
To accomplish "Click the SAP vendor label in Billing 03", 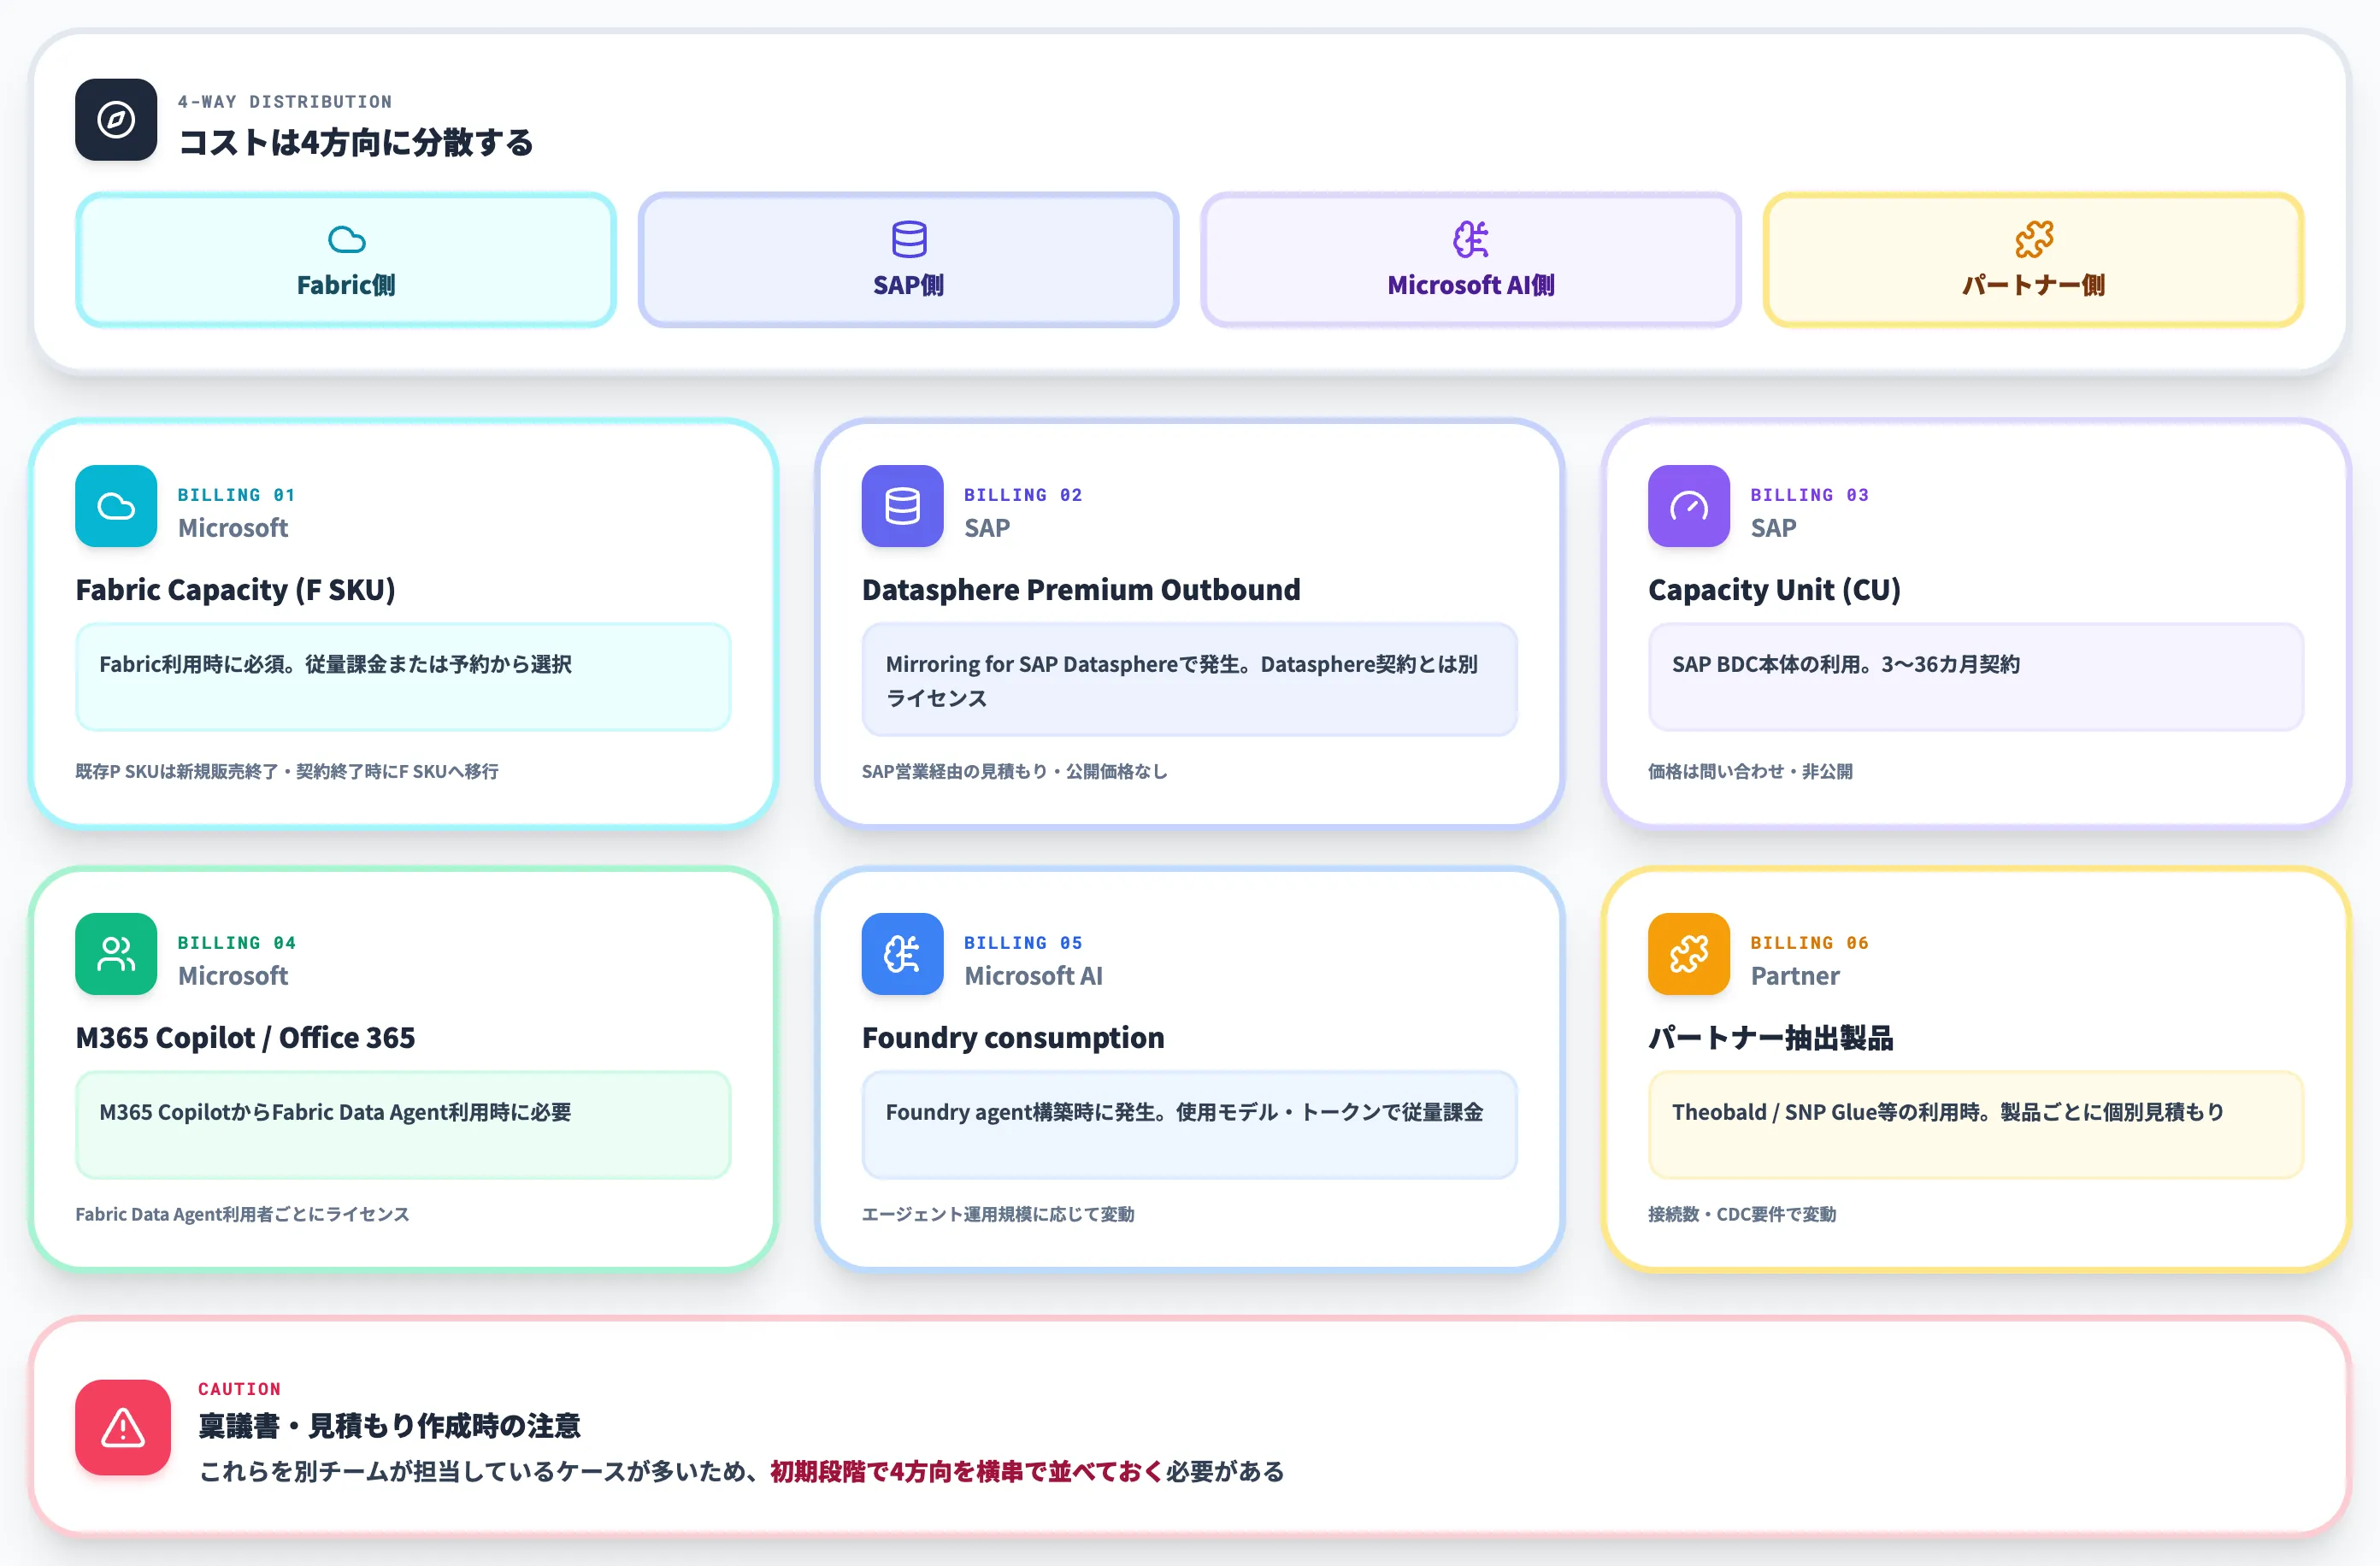I will click(1773, 528).
